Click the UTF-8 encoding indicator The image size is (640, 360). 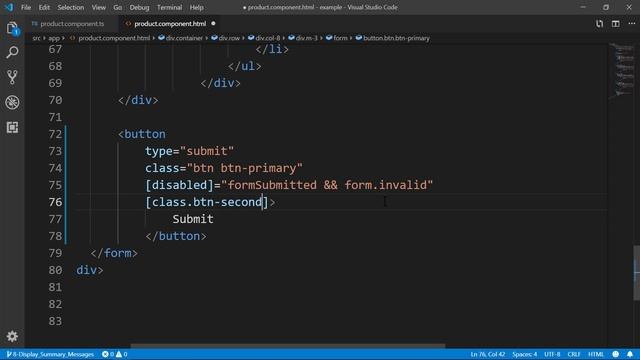pyautogui.click(x=552, y=354)
